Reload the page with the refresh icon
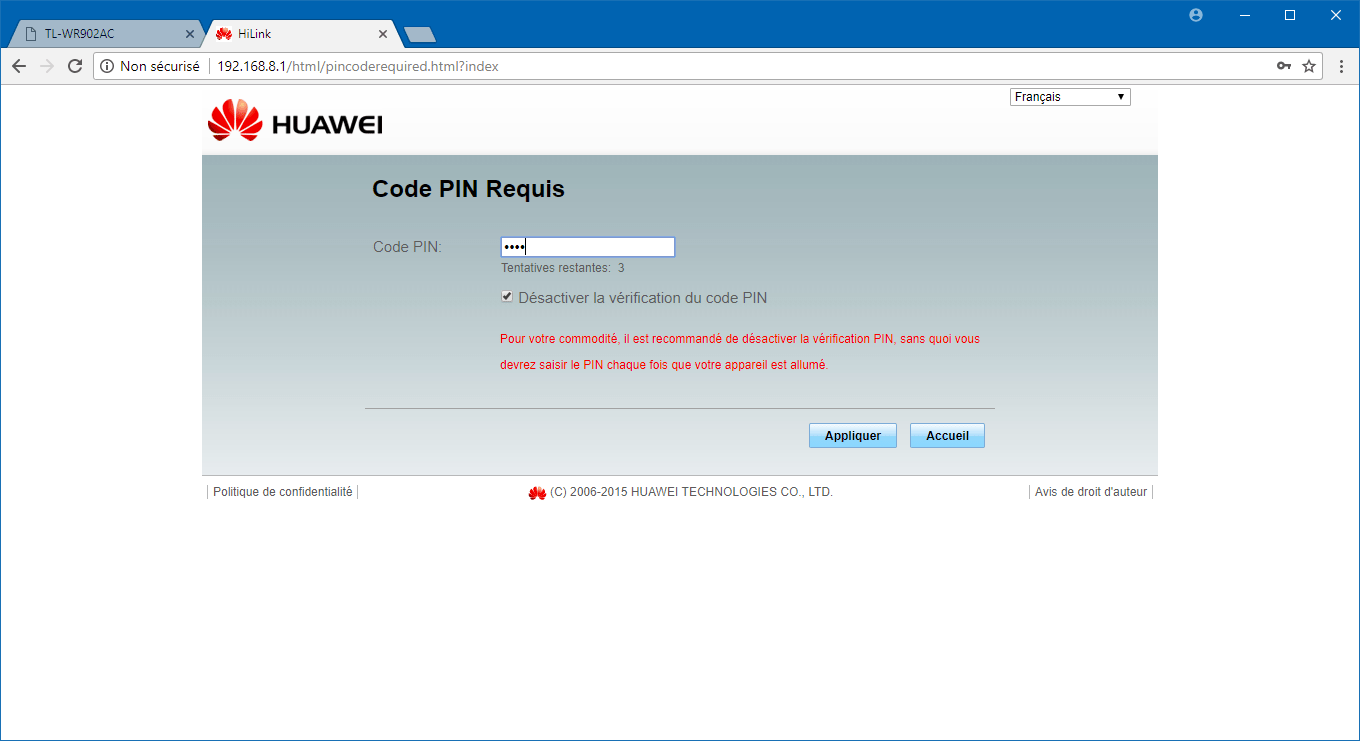The image size is (1360, 741). [x=75, y=66]
